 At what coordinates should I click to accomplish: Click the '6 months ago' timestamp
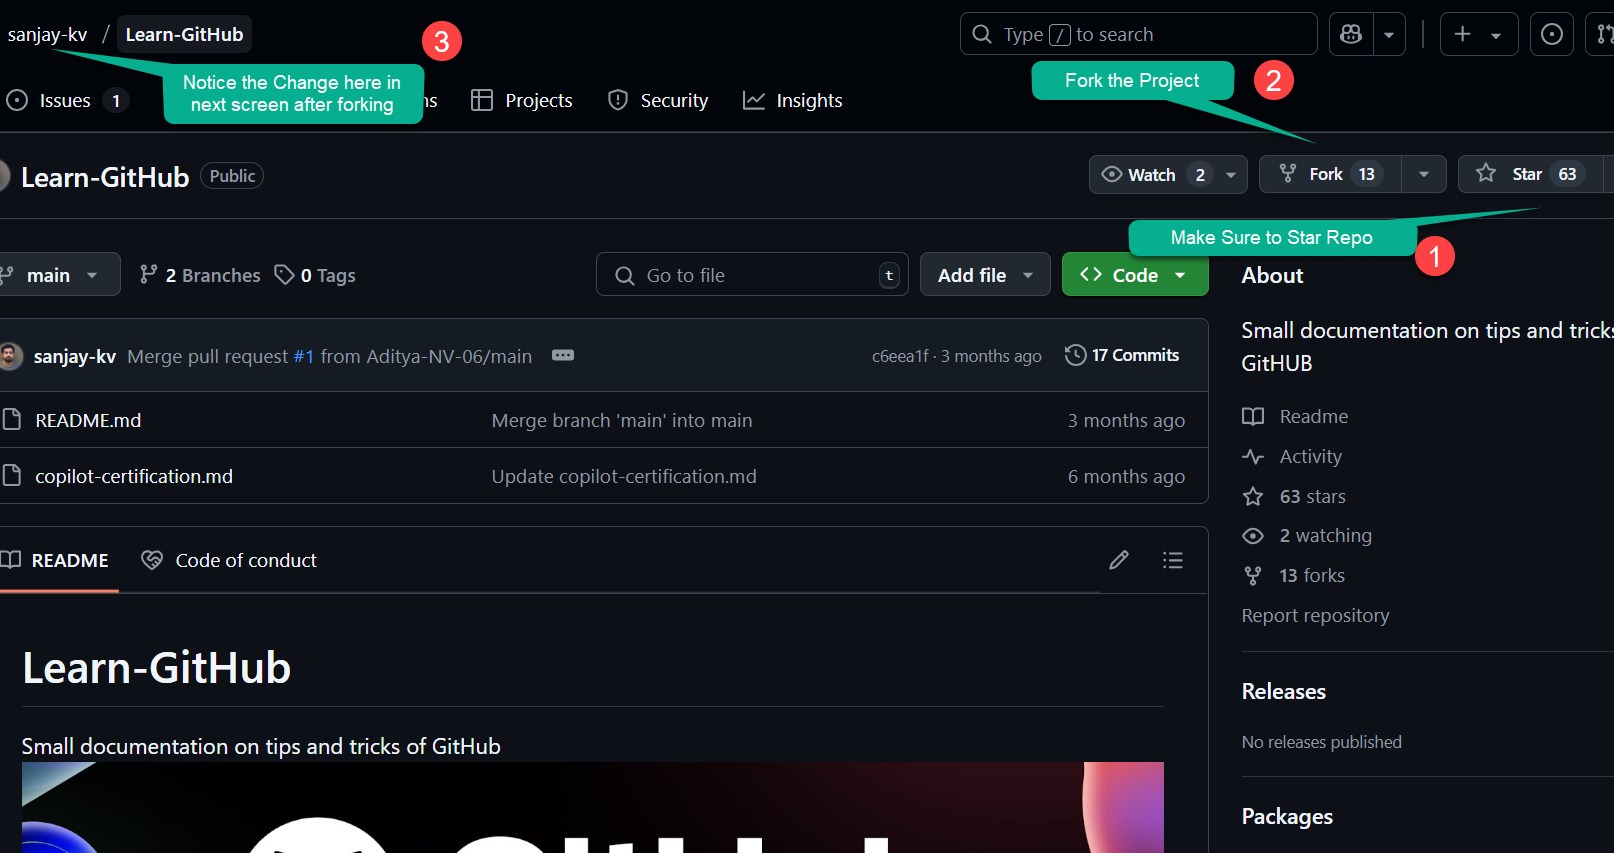pyautogui.click(x=1126, y=477)
